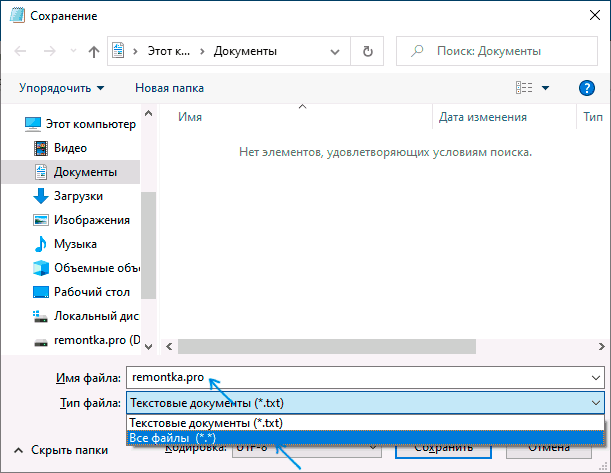611x473 pixels.
Task: Sort by the 'Тип' column header
Action: point(593,117)
